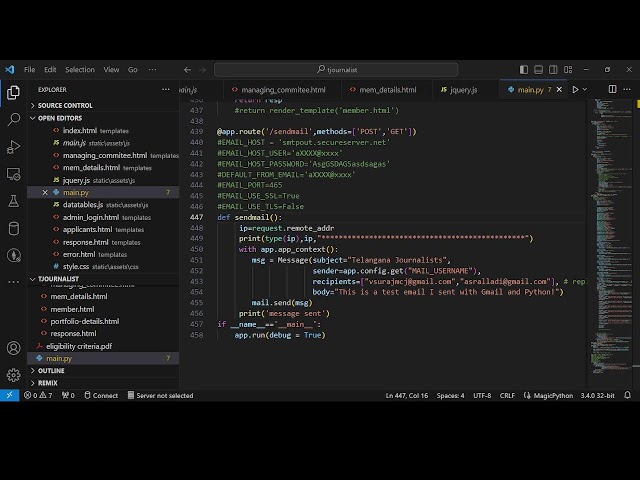Toggle primary side bar layout icon
This screenshot has width=640, height=480.
point(524,70)
